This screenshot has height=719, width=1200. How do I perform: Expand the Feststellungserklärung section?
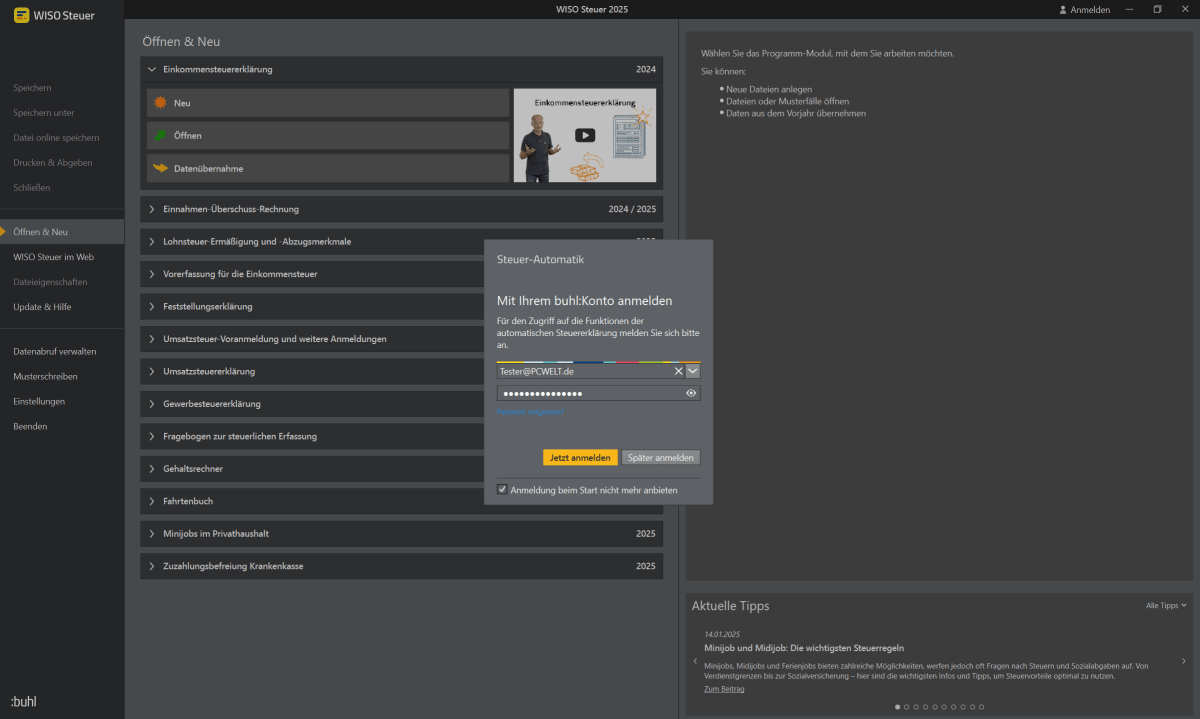tap(152, 306)
